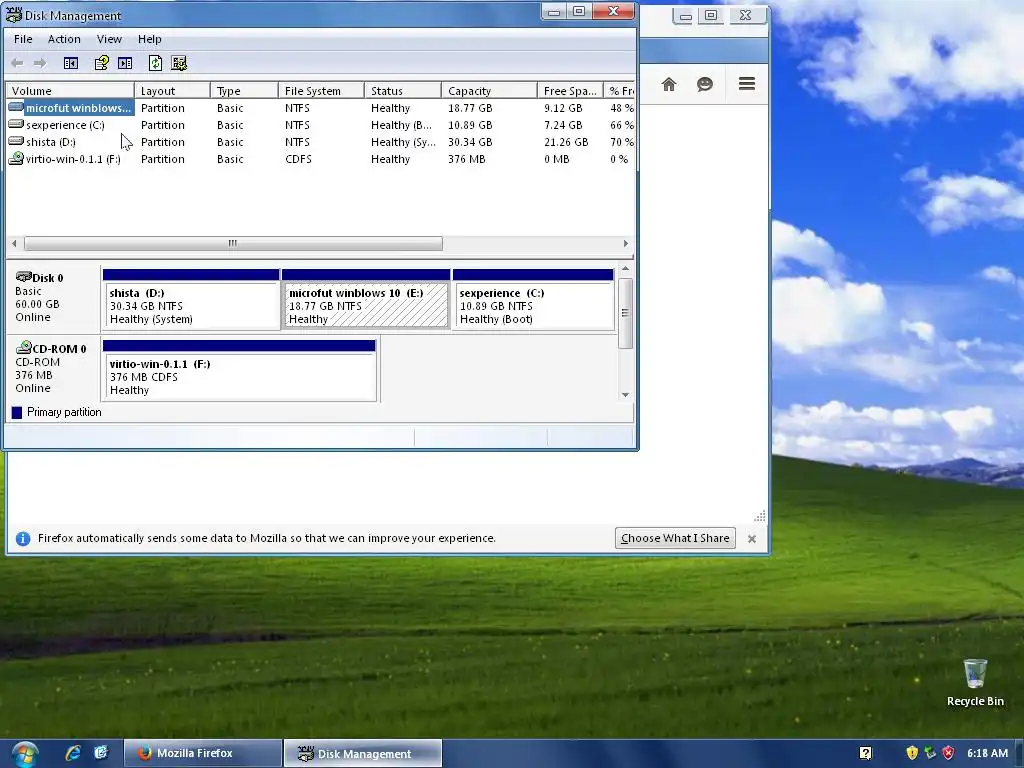Sort by Status column header
This screenshot has height=768, width=1024.
click(403, 91)
